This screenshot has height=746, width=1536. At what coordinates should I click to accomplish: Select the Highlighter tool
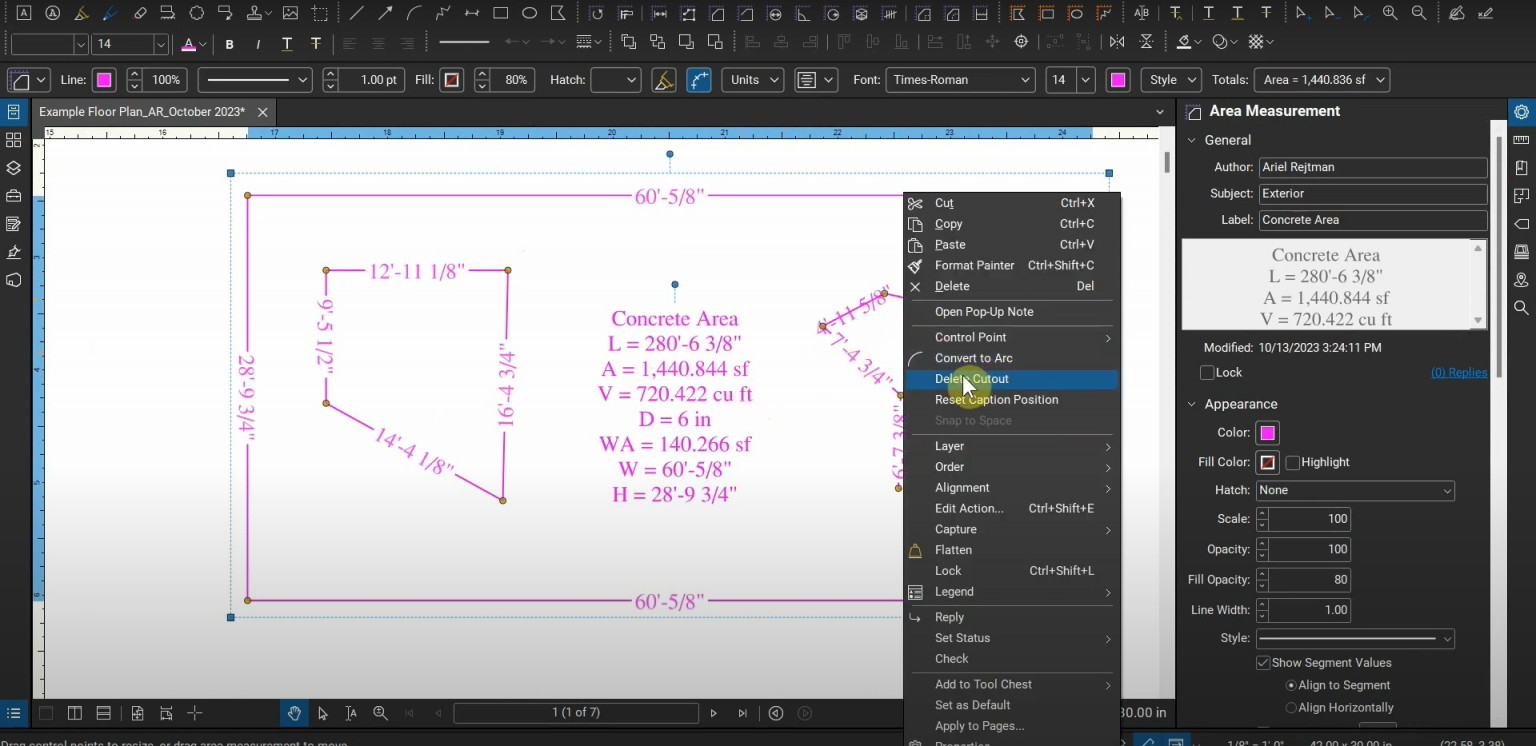pos(82,12)
